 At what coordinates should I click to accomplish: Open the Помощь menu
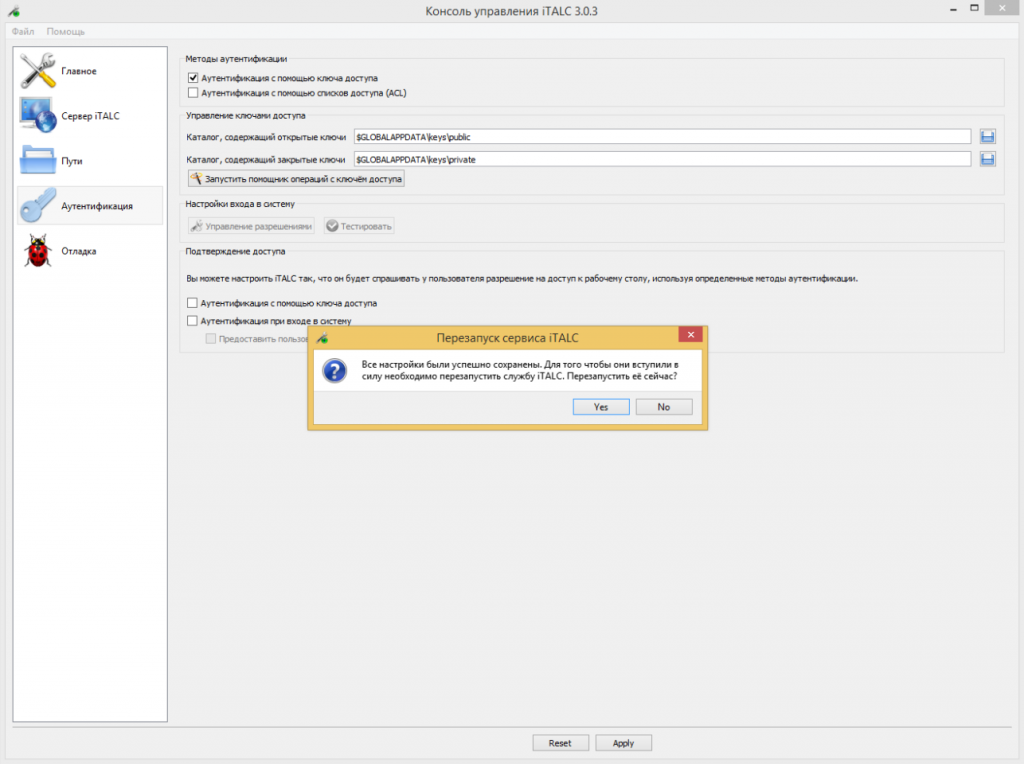(x=65, y=31)
